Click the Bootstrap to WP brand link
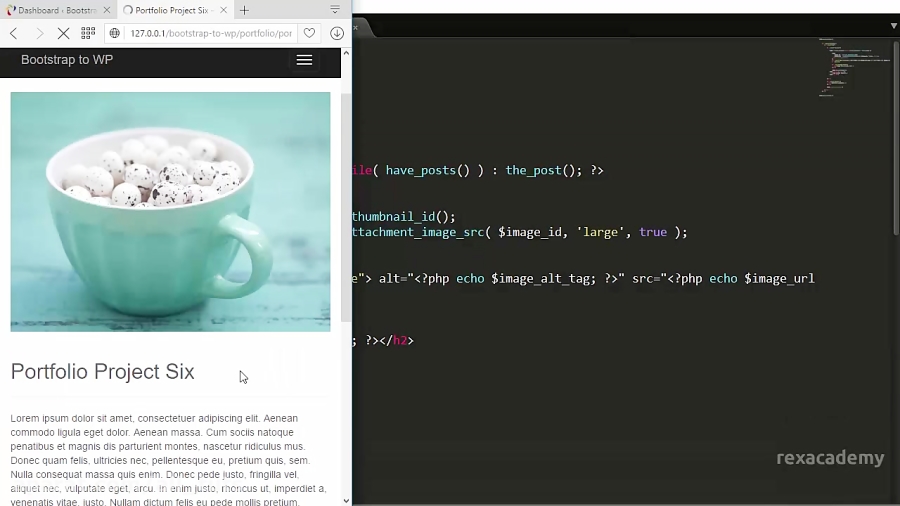900x506 pixels. (67, 60)
